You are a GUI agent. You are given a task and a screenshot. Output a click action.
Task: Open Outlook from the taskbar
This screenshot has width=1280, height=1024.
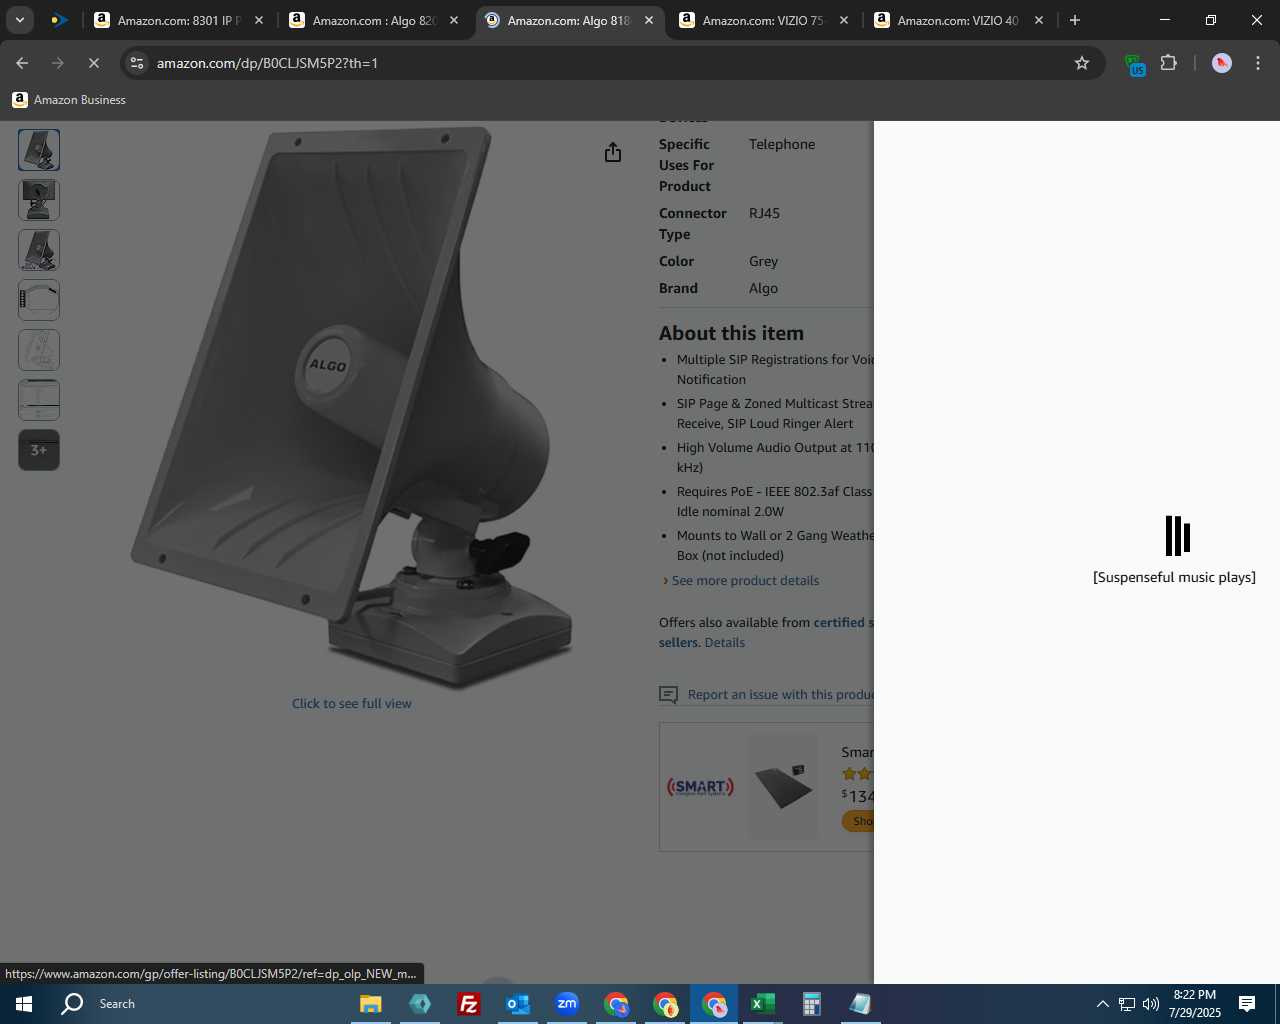[x=518, y=1004]
